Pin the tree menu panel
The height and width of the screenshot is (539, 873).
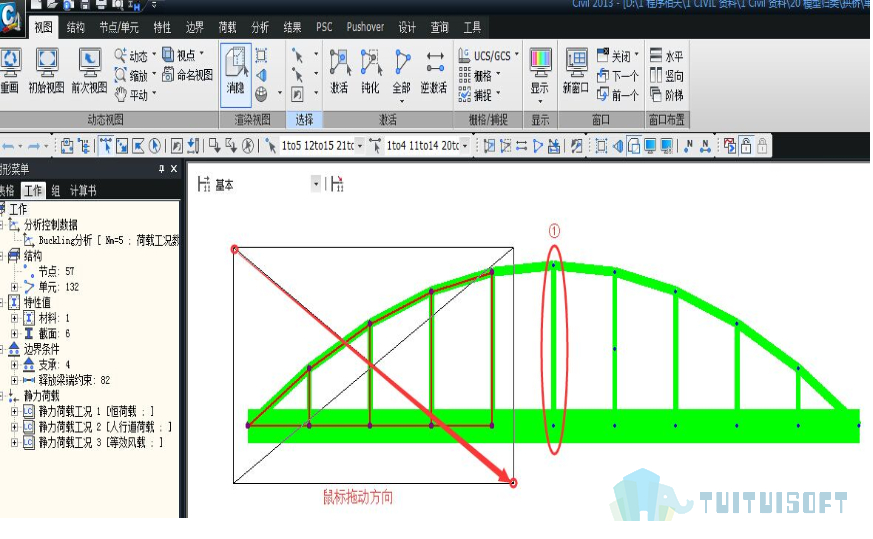(161, 169)
